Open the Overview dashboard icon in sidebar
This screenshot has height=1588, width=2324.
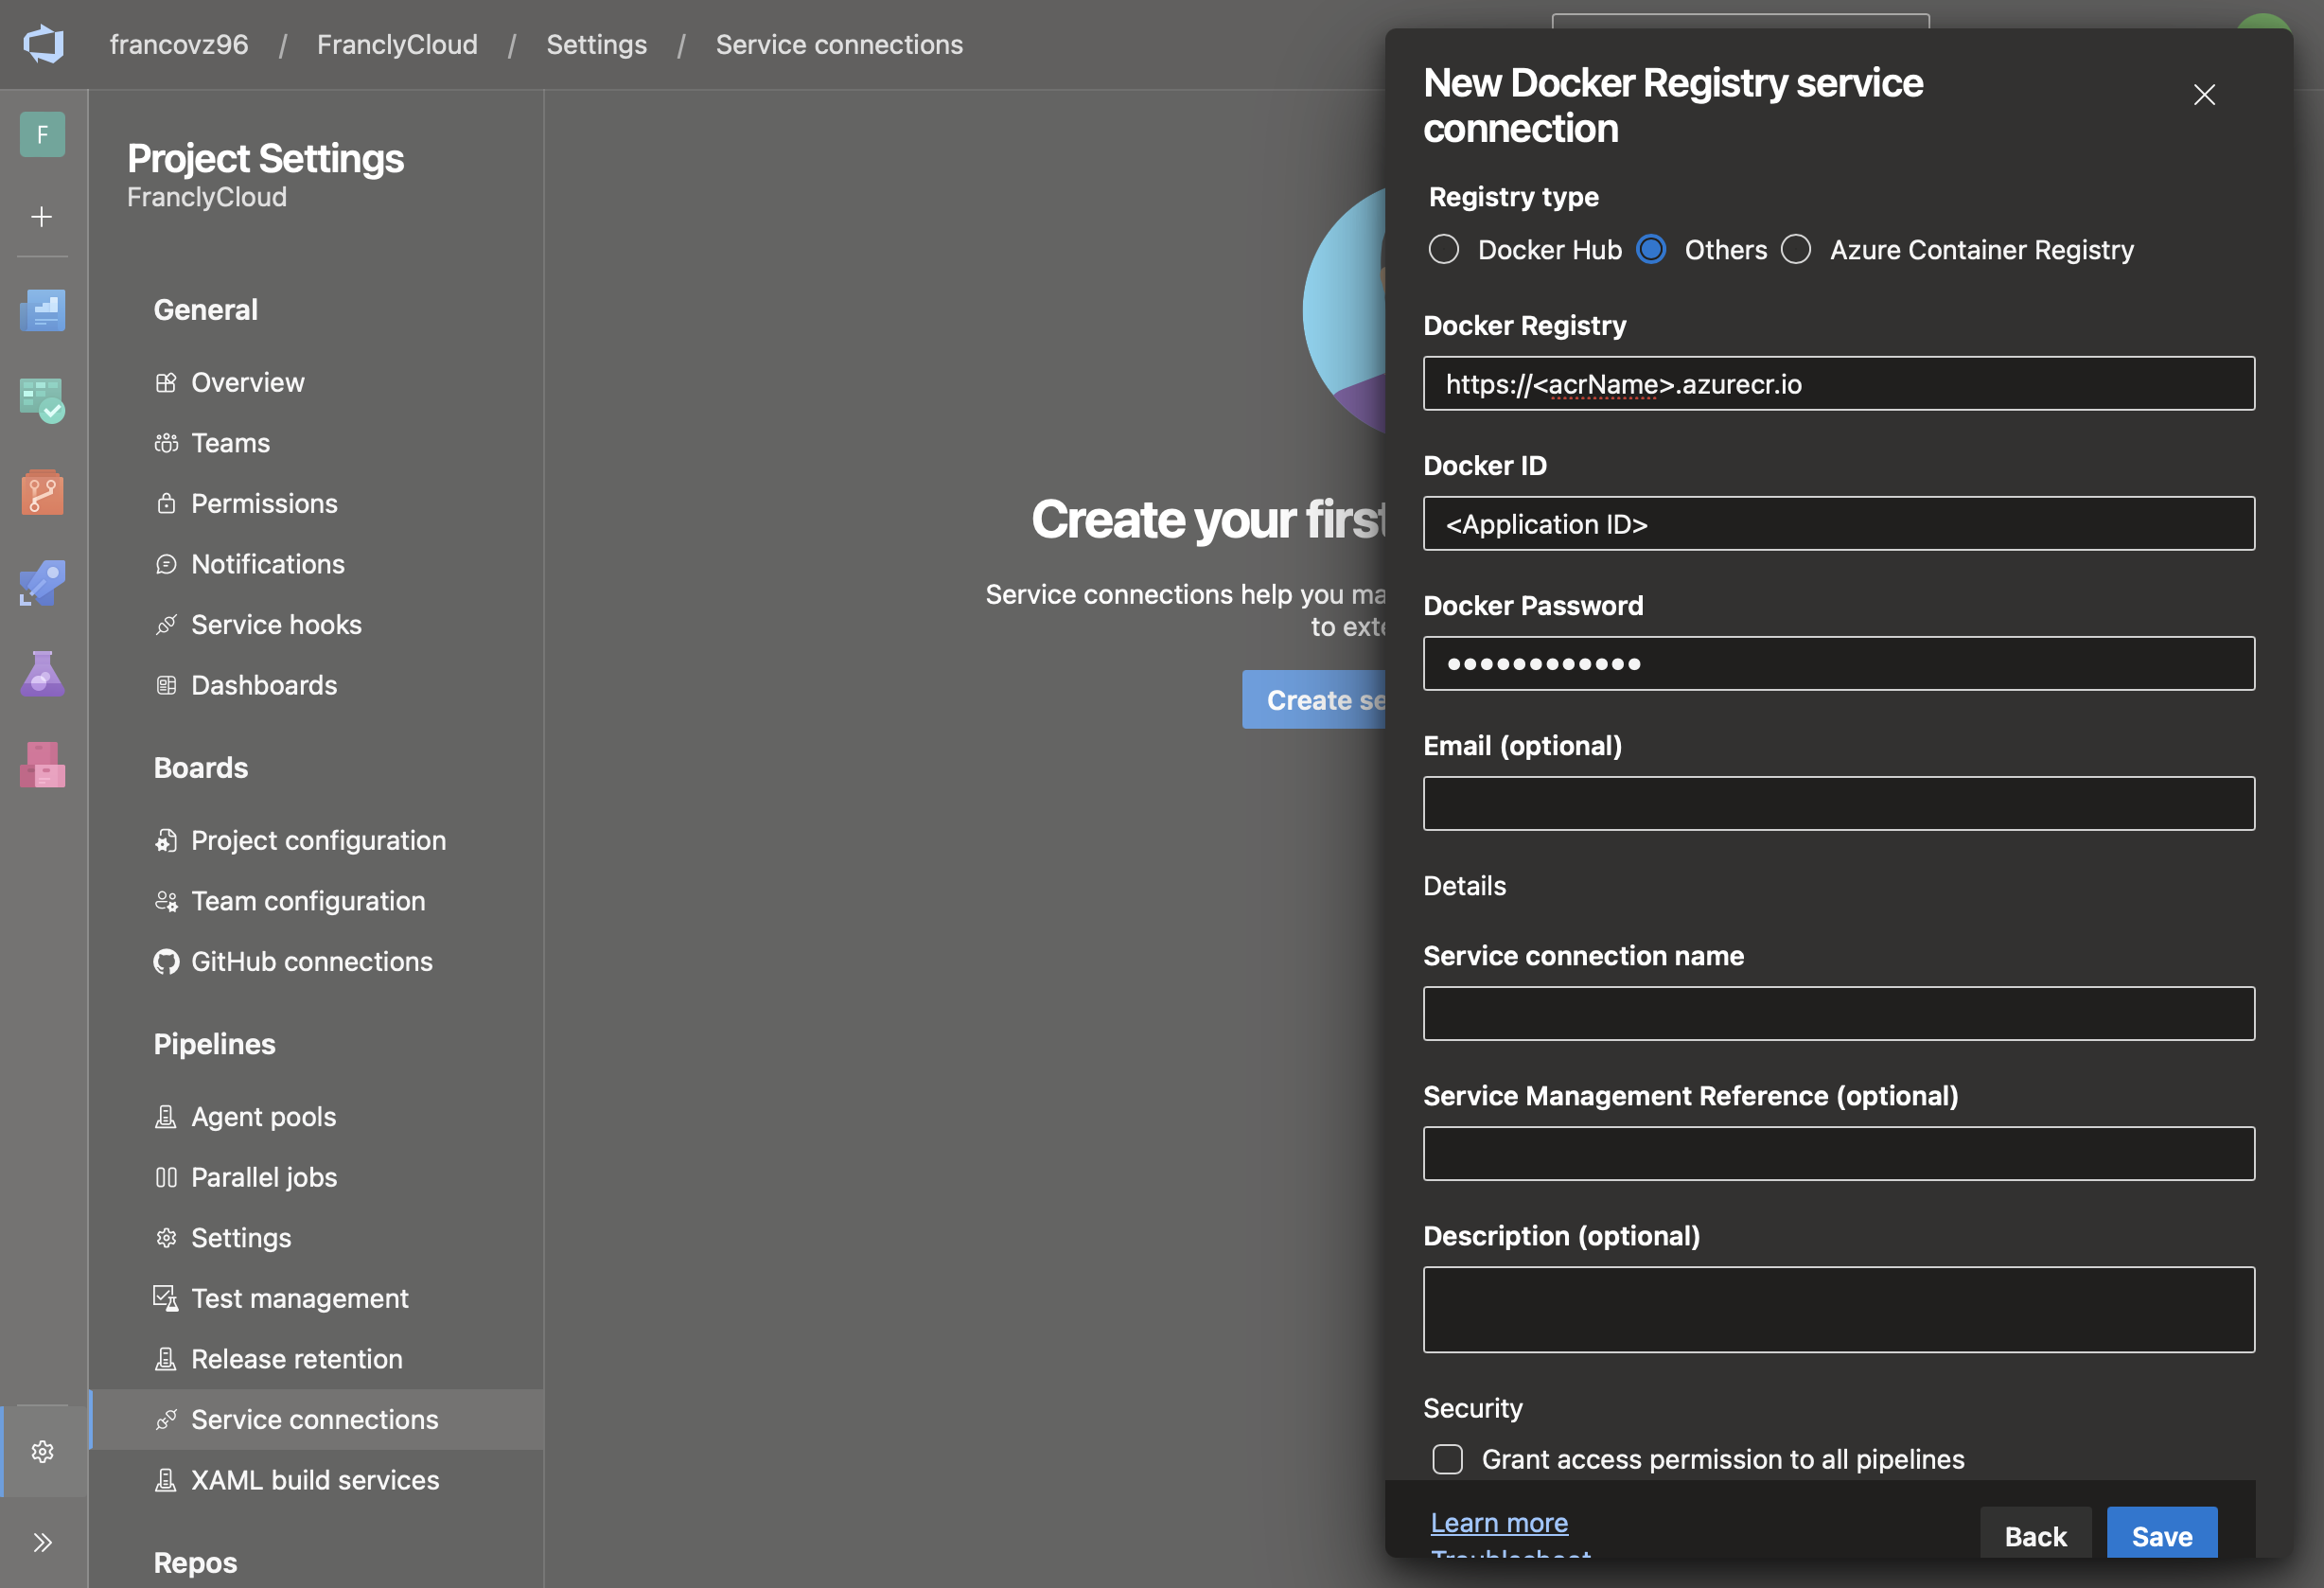(42, 310)
